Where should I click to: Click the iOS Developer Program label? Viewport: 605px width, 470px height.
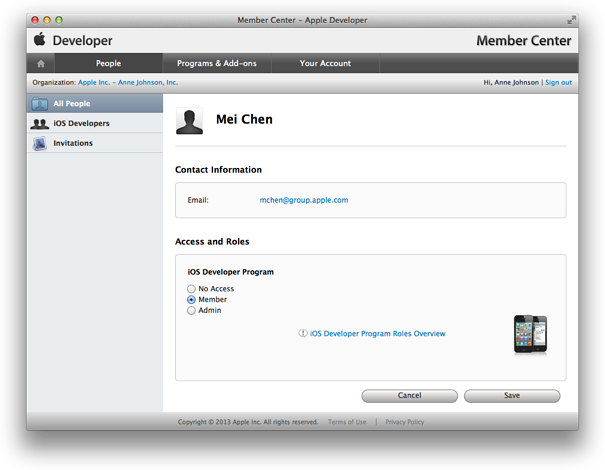(x=231, y=272)
